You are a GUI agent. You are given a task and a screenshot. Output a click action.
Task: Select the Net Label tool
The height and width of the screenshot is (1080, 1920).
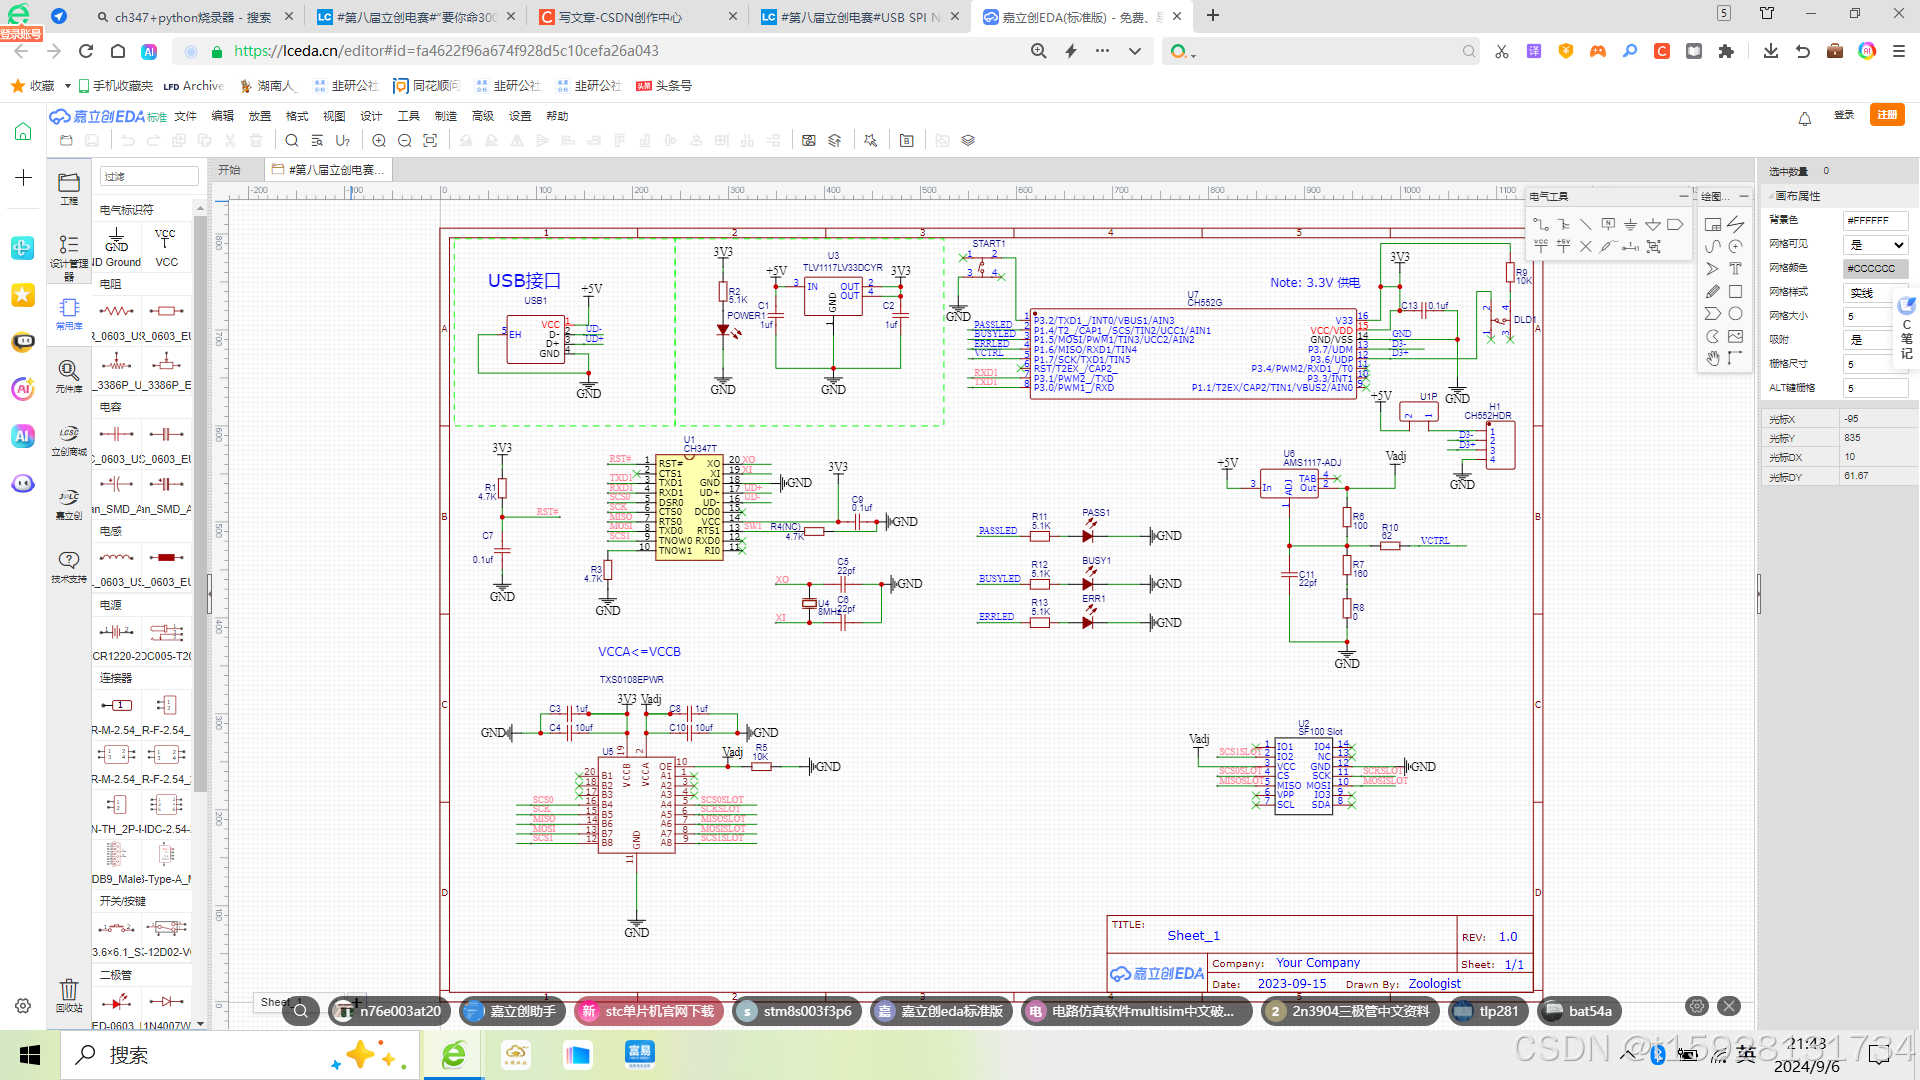pos(1608,224)
